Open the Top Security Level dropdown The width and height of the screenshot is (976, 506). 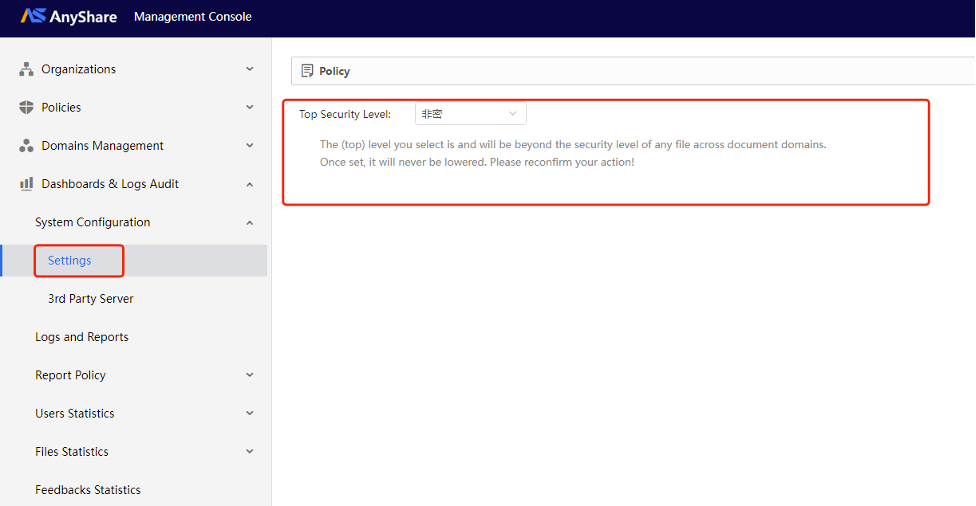tap(471, 114)
